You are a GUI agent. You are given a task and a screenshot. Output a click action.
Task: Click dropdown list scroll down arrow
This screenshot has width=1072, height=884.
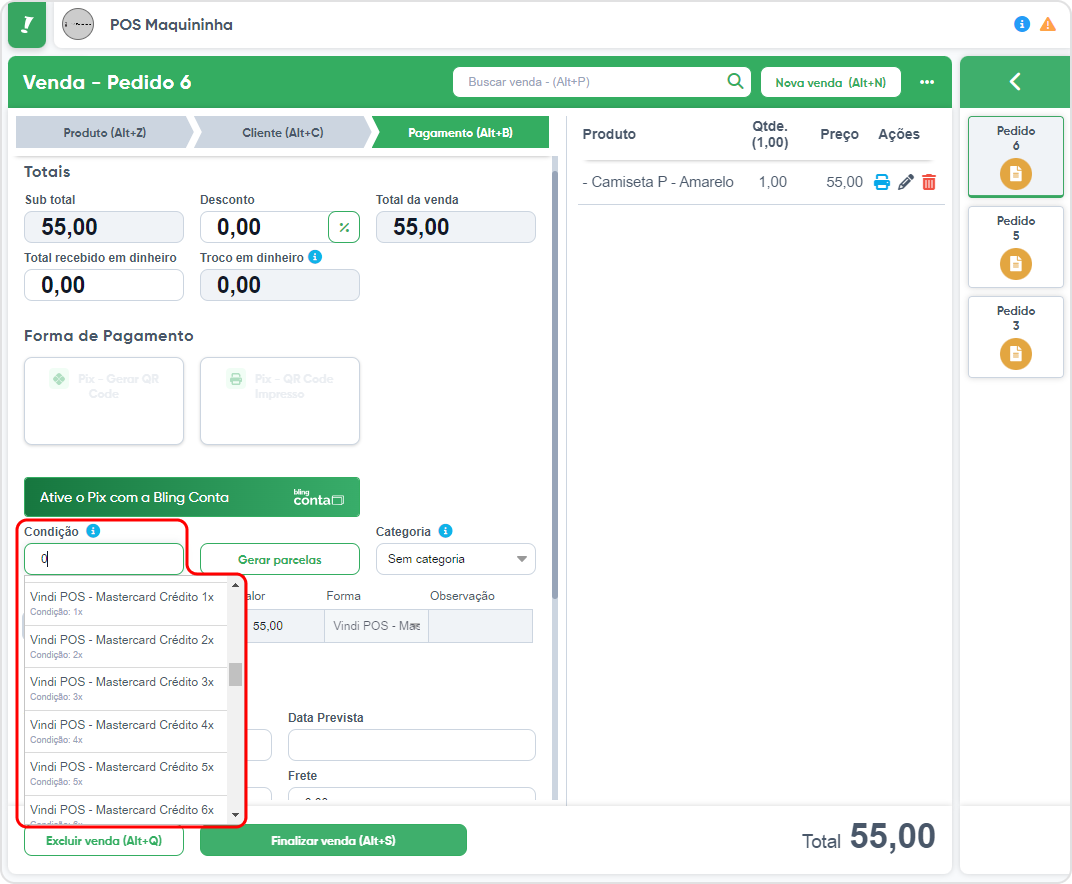[235, 814]
